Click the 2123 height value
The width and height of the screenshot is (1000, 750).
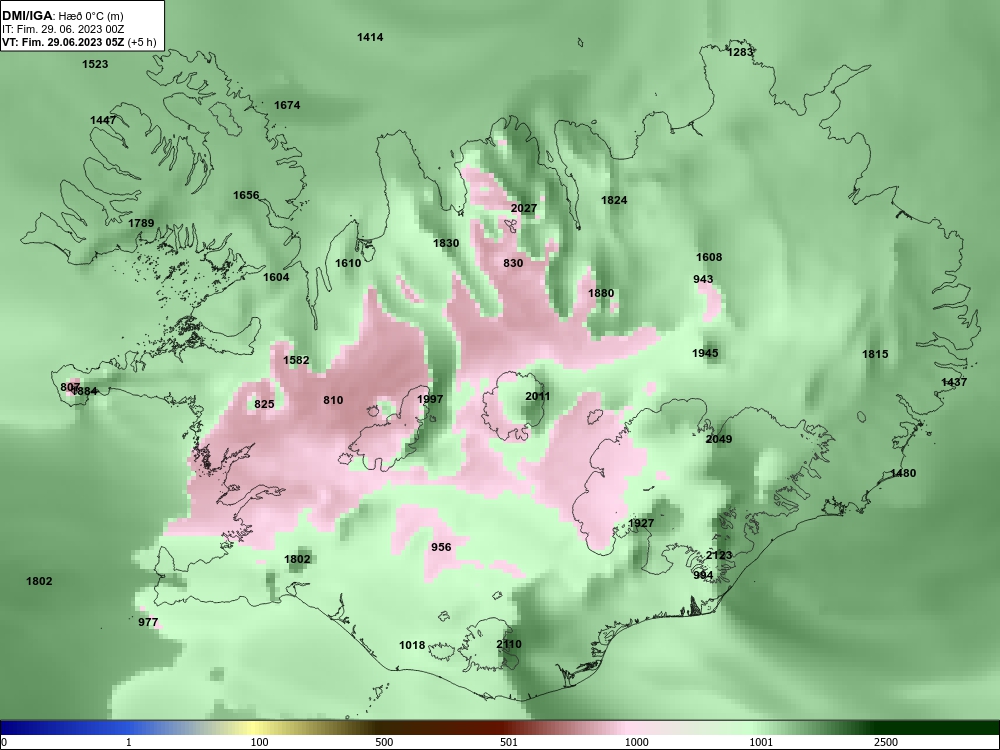pyautogui.click(x=719, y=555)
